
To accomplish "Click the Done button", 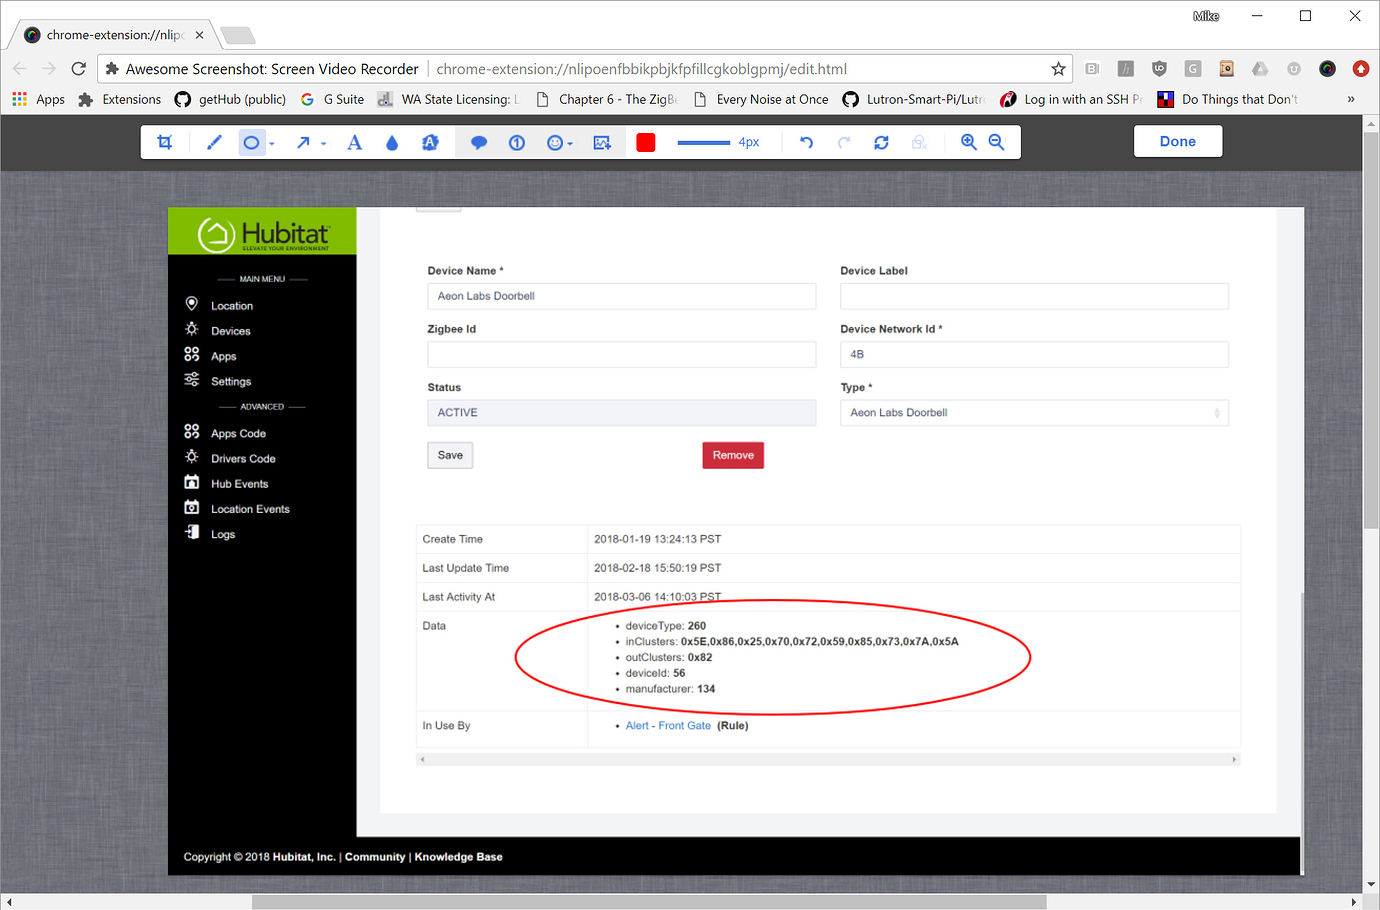I will pos(1178,141).
